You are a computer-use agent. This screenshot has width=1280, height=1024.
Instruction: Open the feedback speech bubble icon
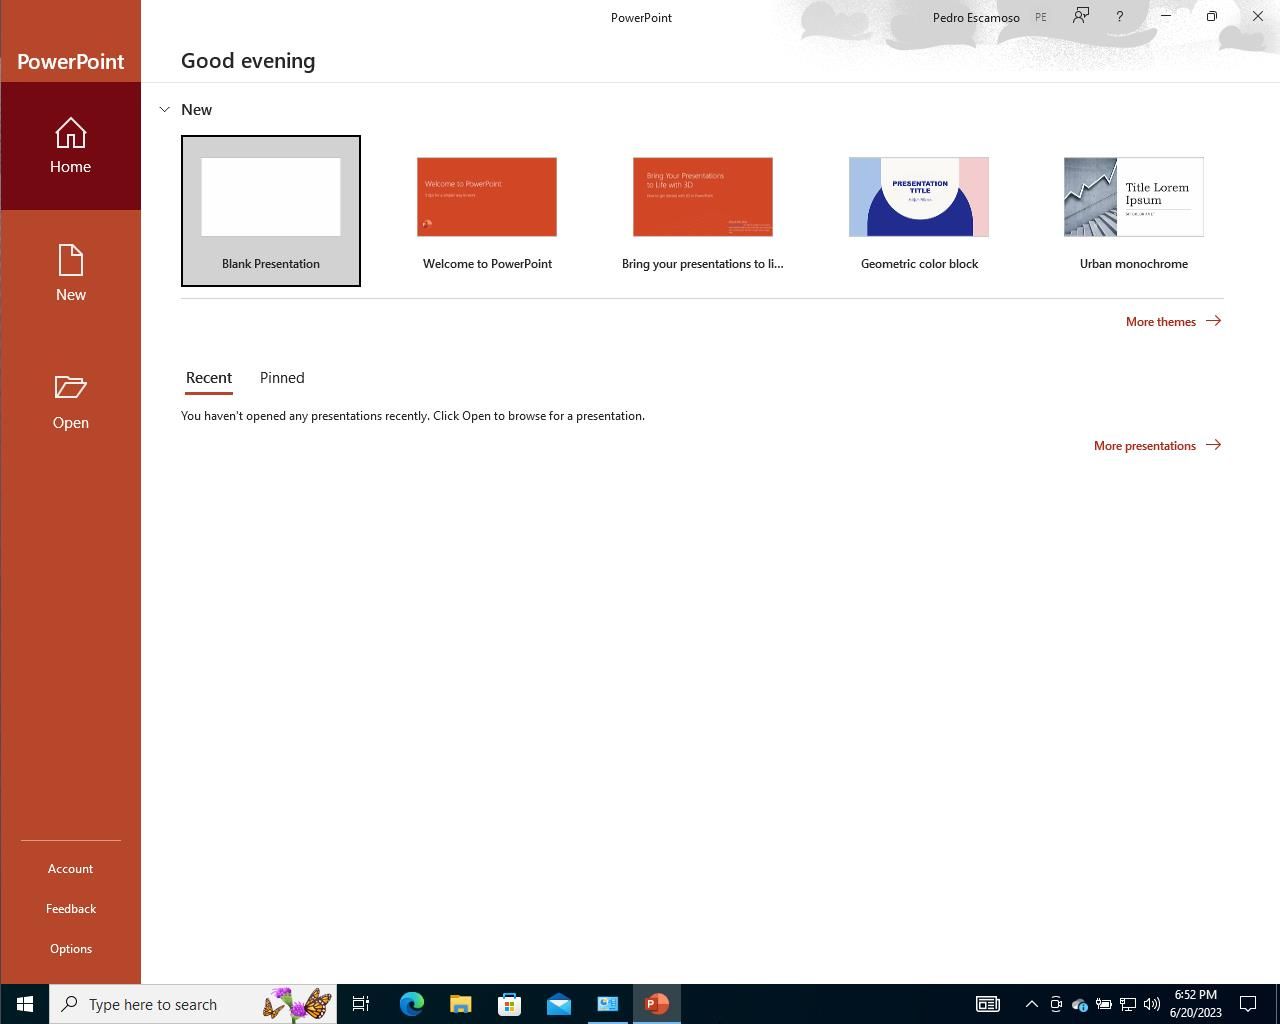pyautogui.click(x=1080, y=16)
